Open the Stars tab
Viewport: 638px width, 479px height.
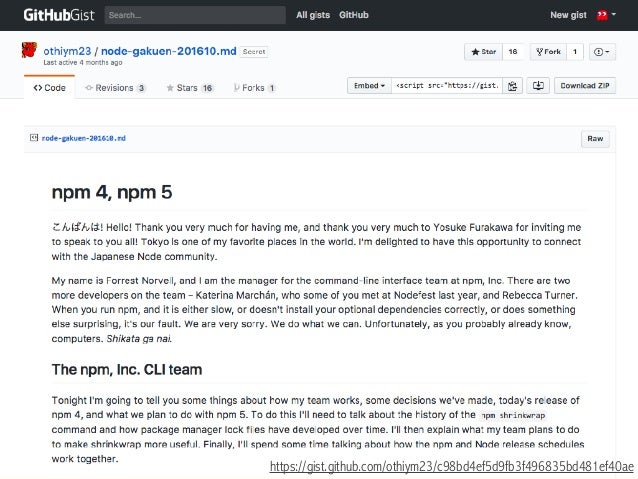click(x=190, y=88)
